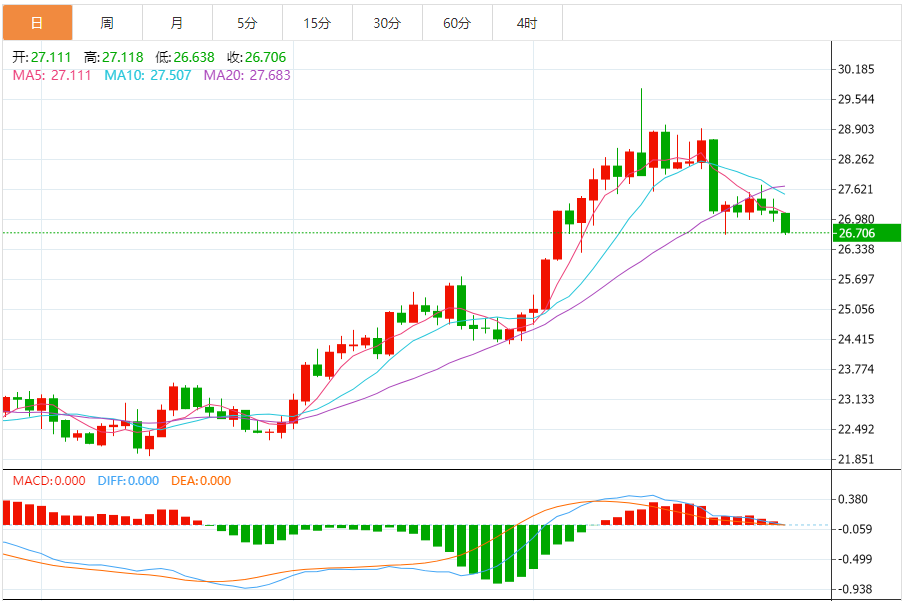
Task: Click the 收:26.706 close price value
Action: [257, 57]
